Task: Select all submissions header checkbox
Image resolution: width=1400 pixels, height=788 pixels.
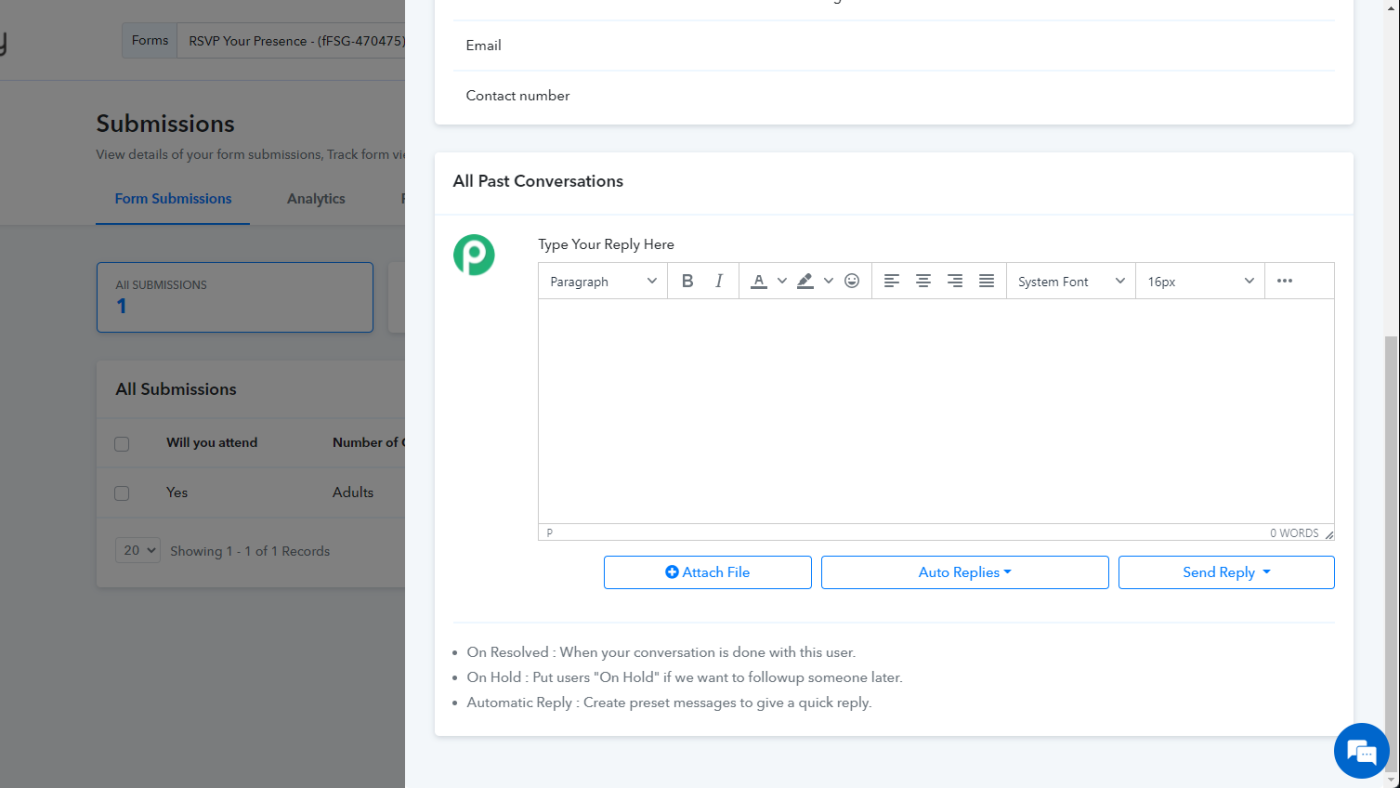Action: click(x=122, y=444)
